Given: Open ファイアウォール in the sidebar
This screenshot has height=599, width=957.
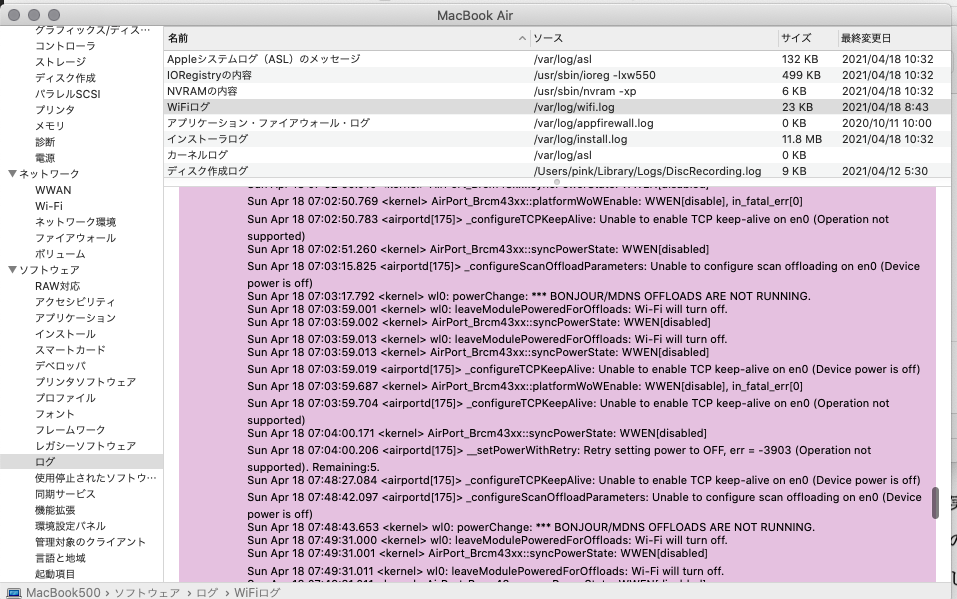Looking at the screenshot, I should [75, 238].
